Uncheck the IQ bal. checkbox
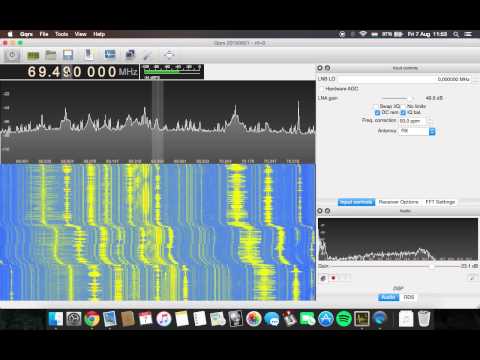The width and height of the screenshot is (480, 360). [403, 112]
